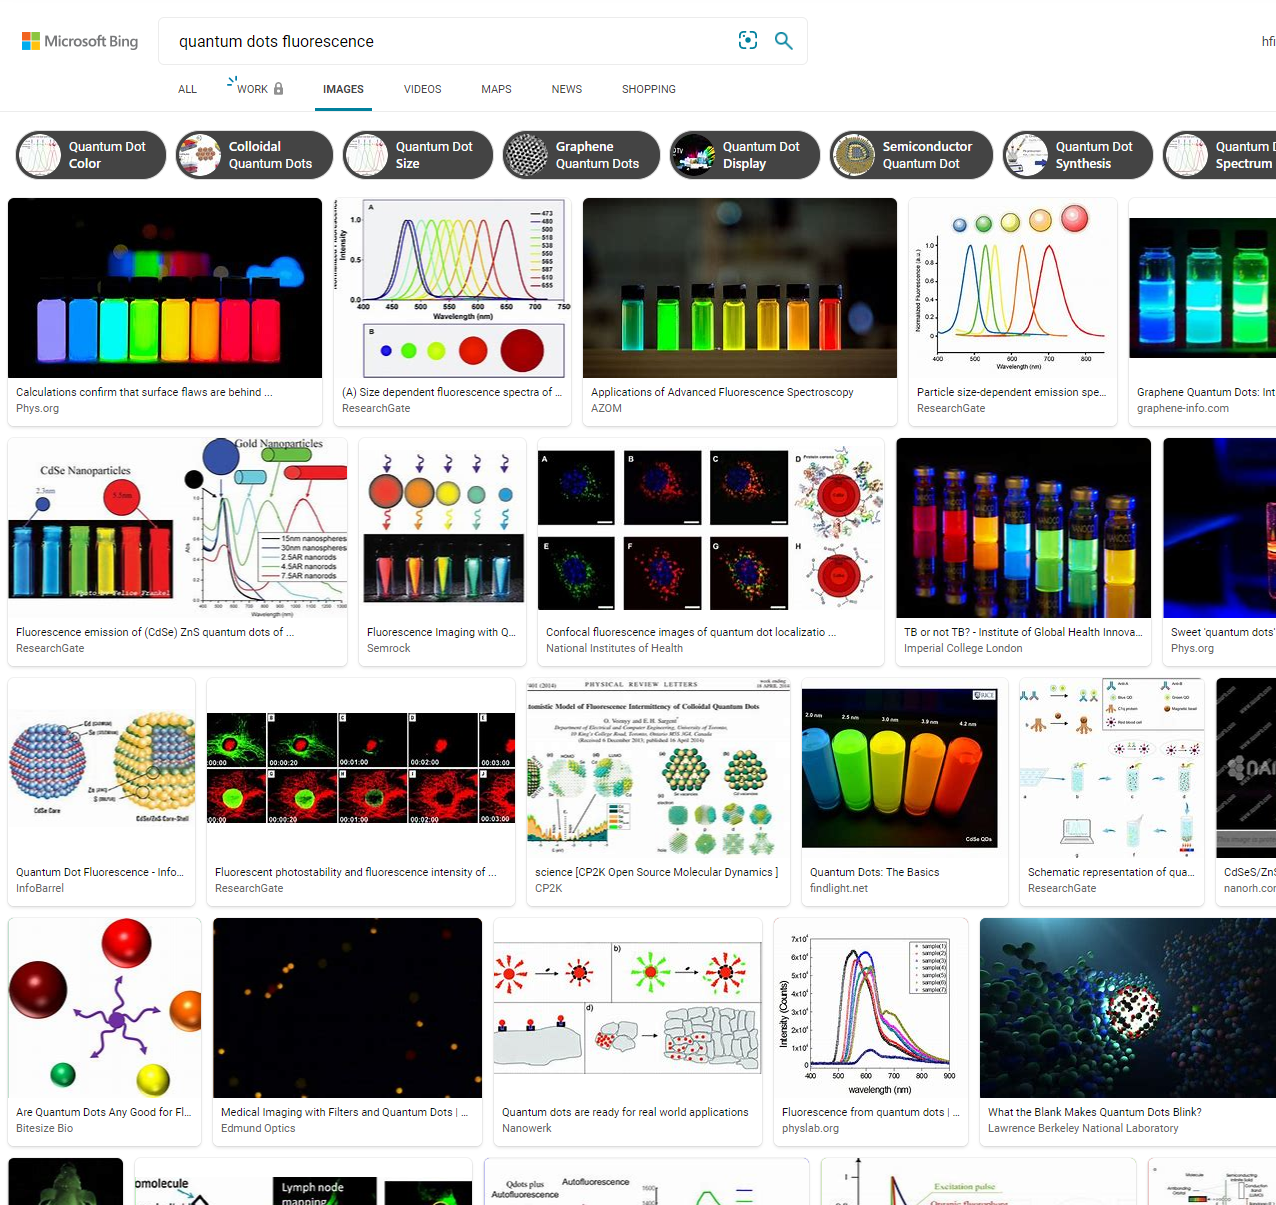Click the Semrock source label
This screenshot has height=1205, width=1276.
389,648
